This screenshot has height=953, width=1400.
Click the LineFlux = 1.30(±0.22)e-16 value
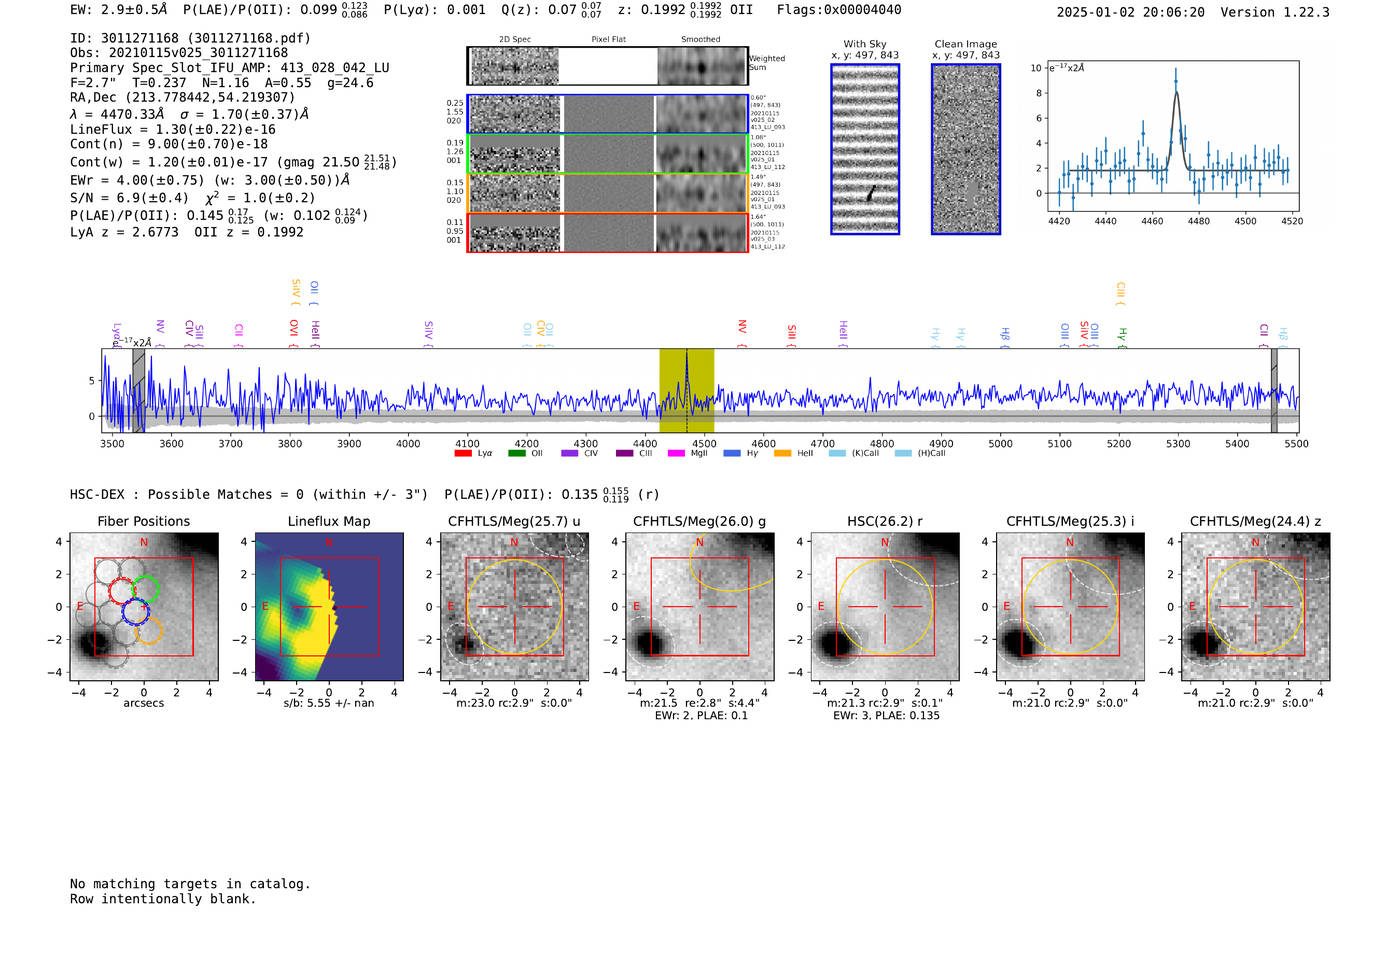point(173,130)
